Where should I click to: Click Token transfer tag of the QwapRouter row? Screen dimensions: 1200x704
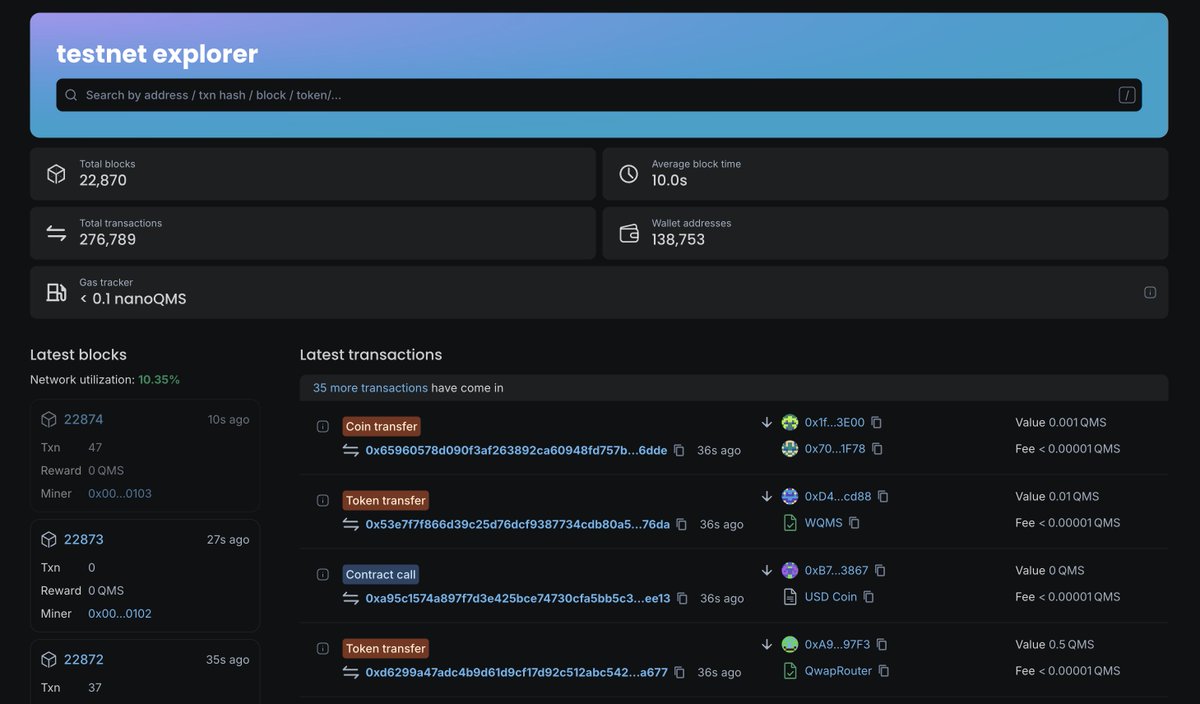[x=385, y=648]
